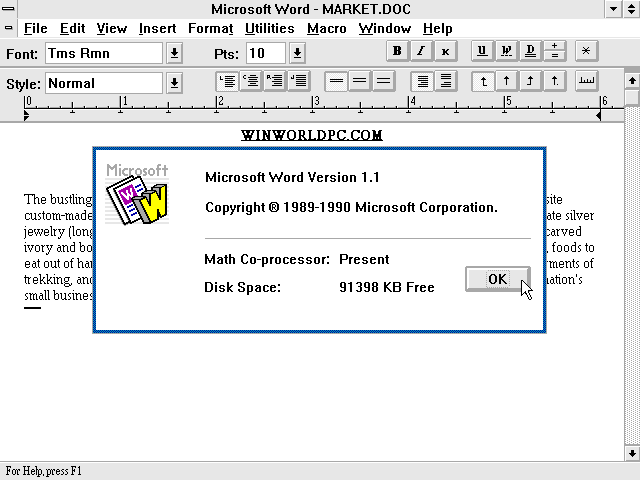Select closed paragraph spacing icon

click(x=422, y=81)
